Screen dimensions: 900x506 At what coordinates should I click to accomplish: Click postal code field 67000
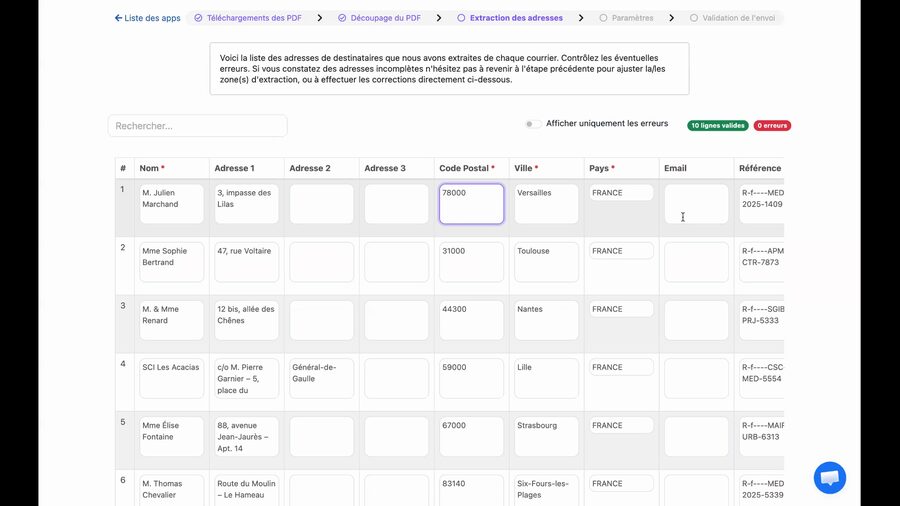click(x=471, y=437)
